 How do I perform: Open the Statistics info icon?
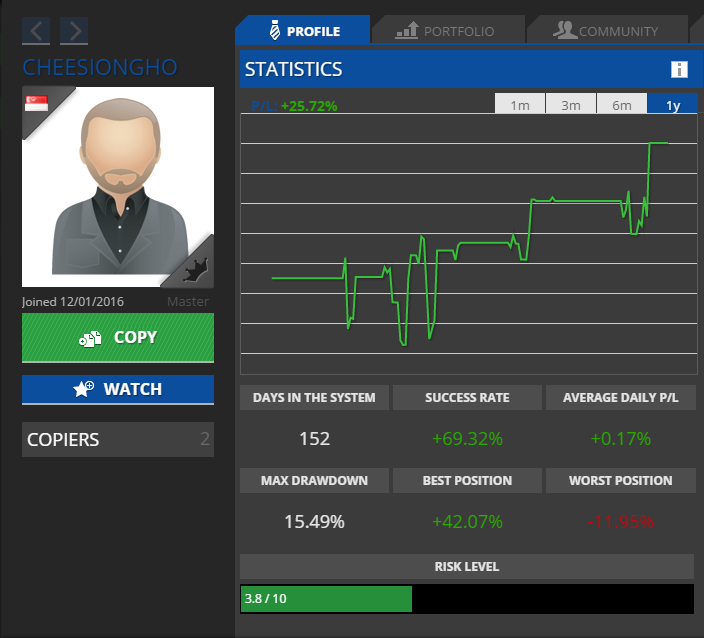point(679,69)
